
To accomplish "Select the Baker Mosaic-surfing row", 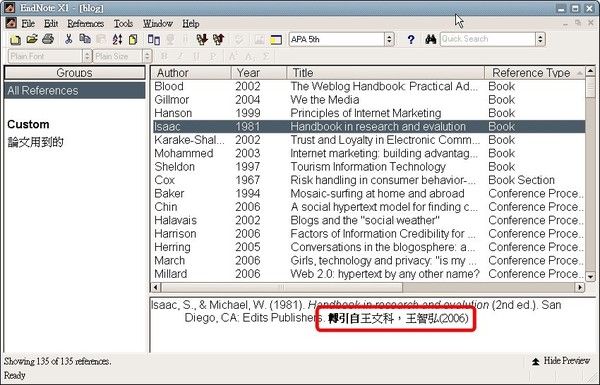I will click(x=368, y=194).
